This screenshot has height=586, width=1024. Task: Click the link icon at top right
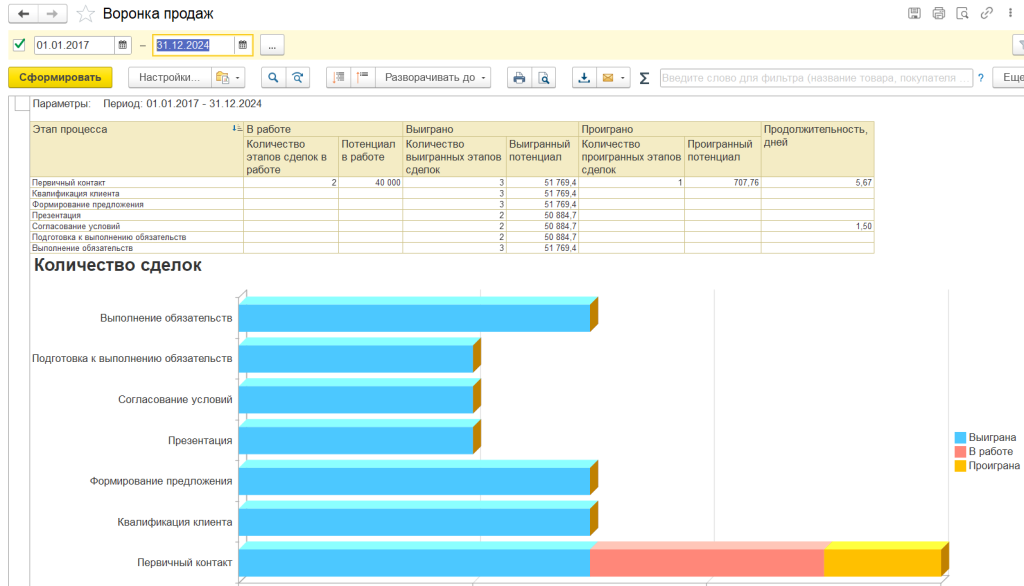pyautogui.click(x=986, y=14)
